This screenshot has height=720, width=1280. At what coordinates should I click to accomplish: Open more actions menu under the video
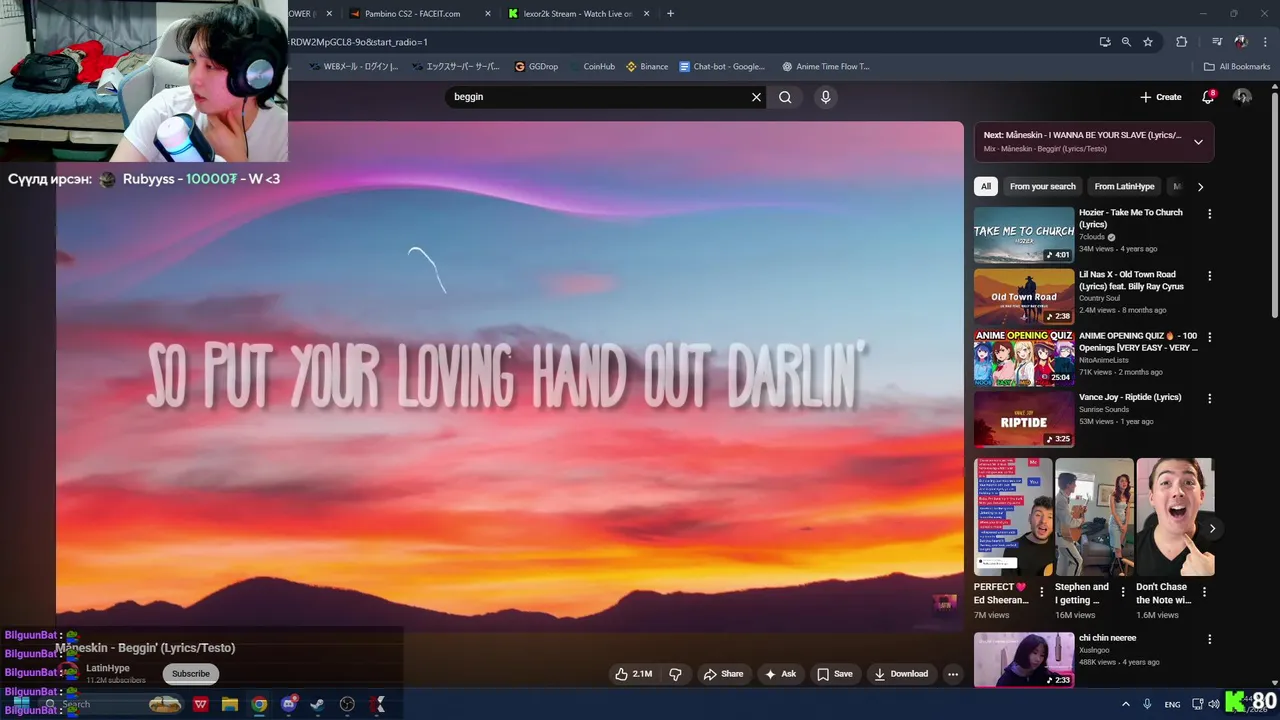tap(953, 674)
